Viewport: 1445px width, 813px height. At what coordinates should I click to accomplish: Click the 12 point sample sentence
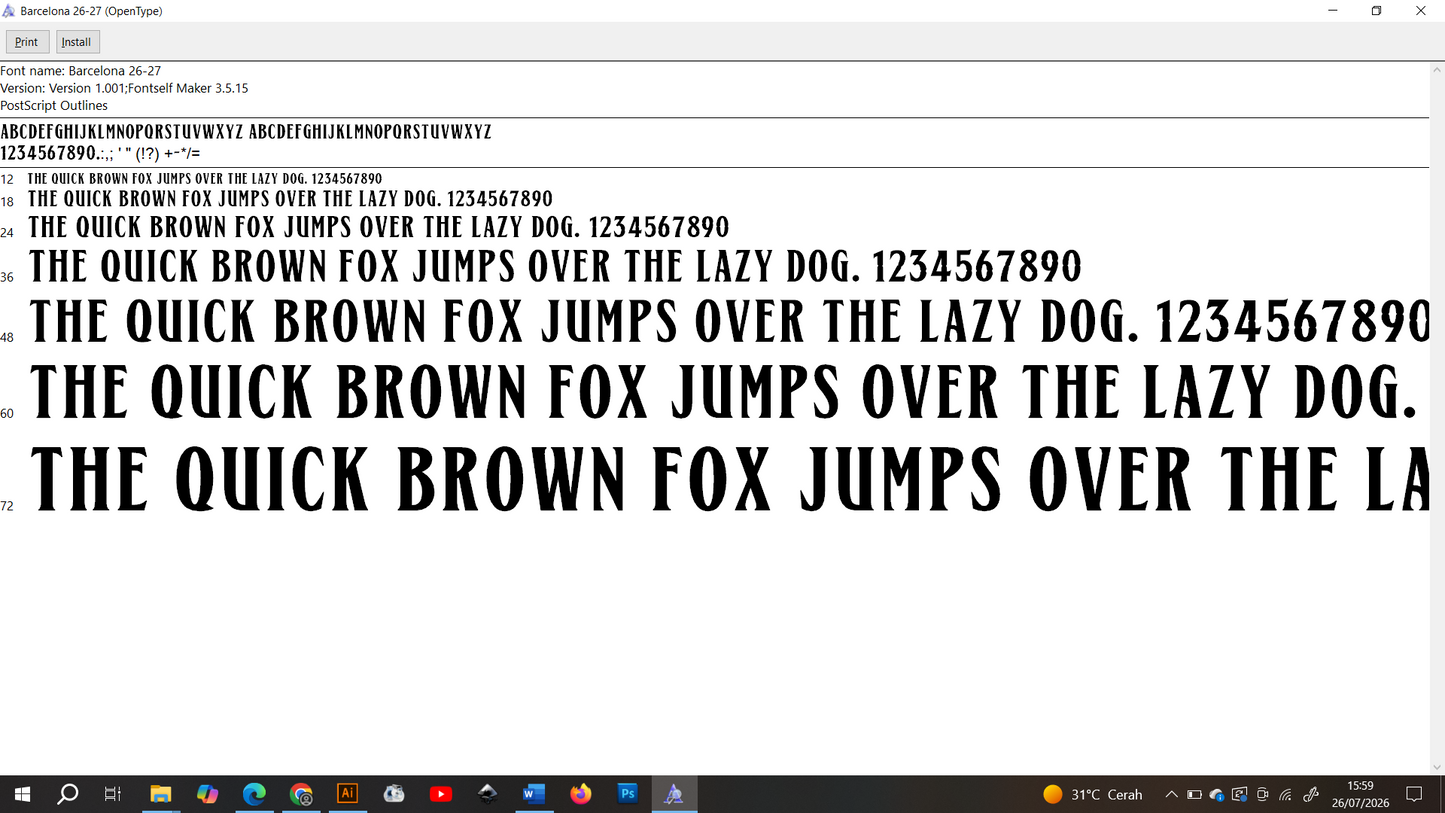pos(205,179)
